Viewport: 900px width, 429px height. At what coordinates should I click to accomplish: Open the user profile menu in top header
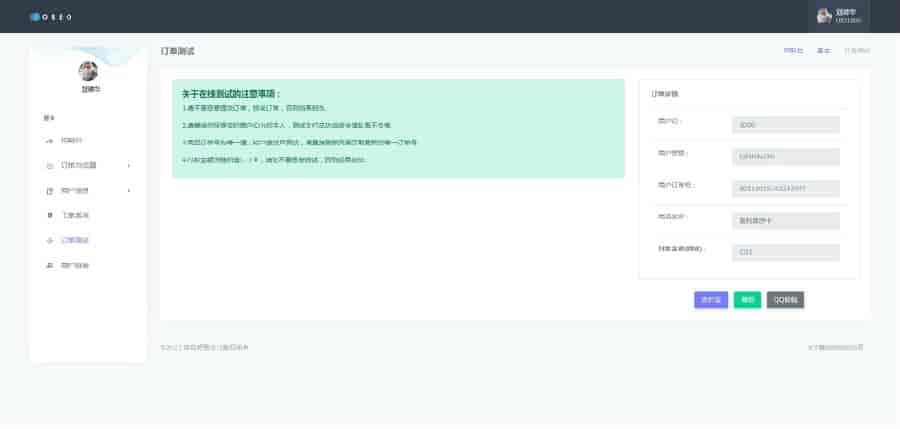tap(839, 16)
